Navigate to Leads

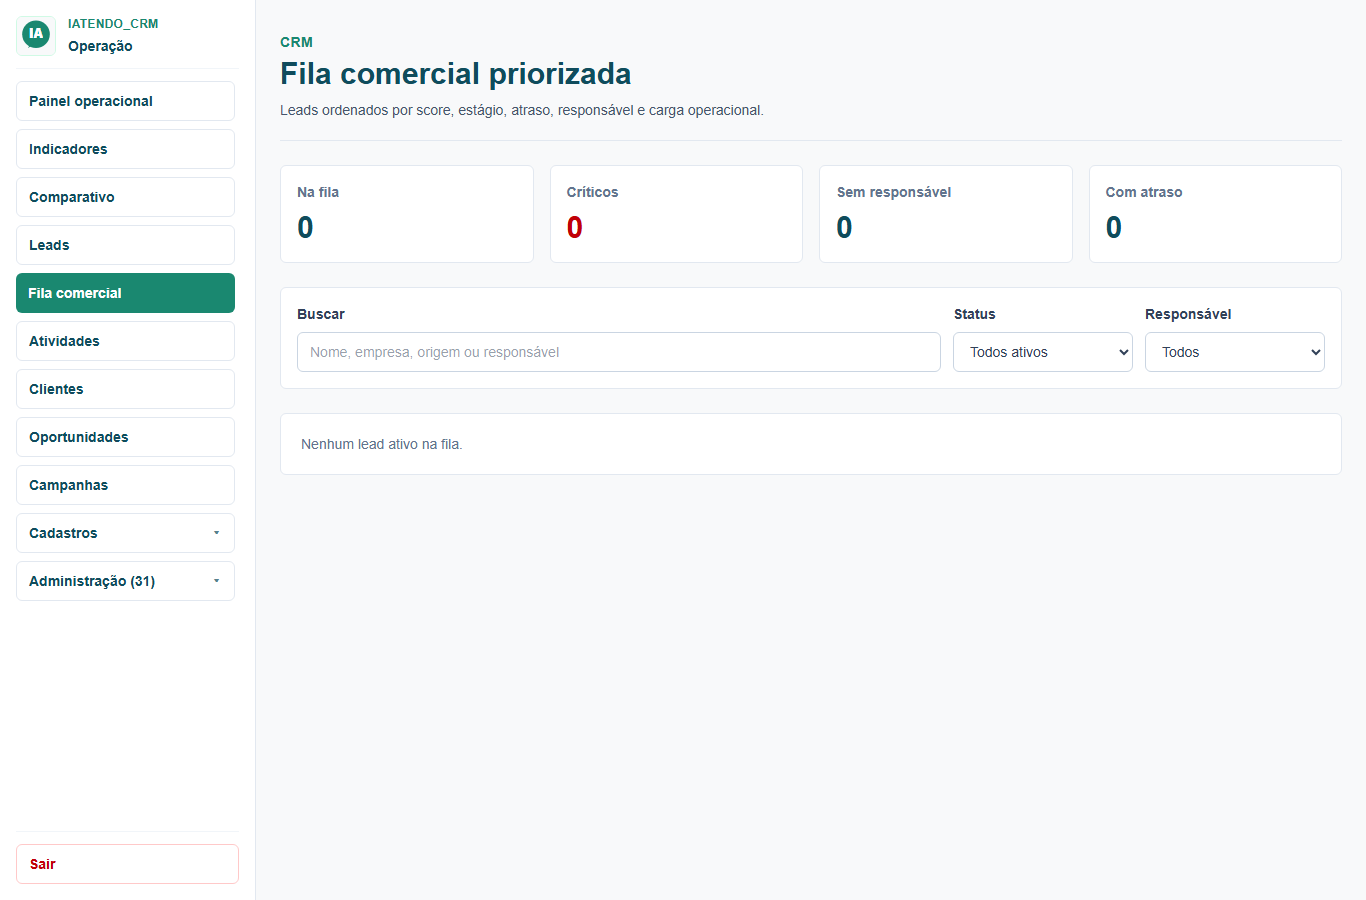(125, 245)
